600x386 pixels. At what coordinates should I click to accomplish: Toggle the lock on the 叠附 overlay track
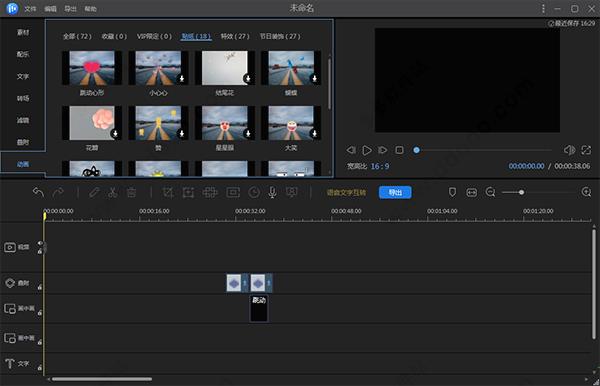[40, 287]
